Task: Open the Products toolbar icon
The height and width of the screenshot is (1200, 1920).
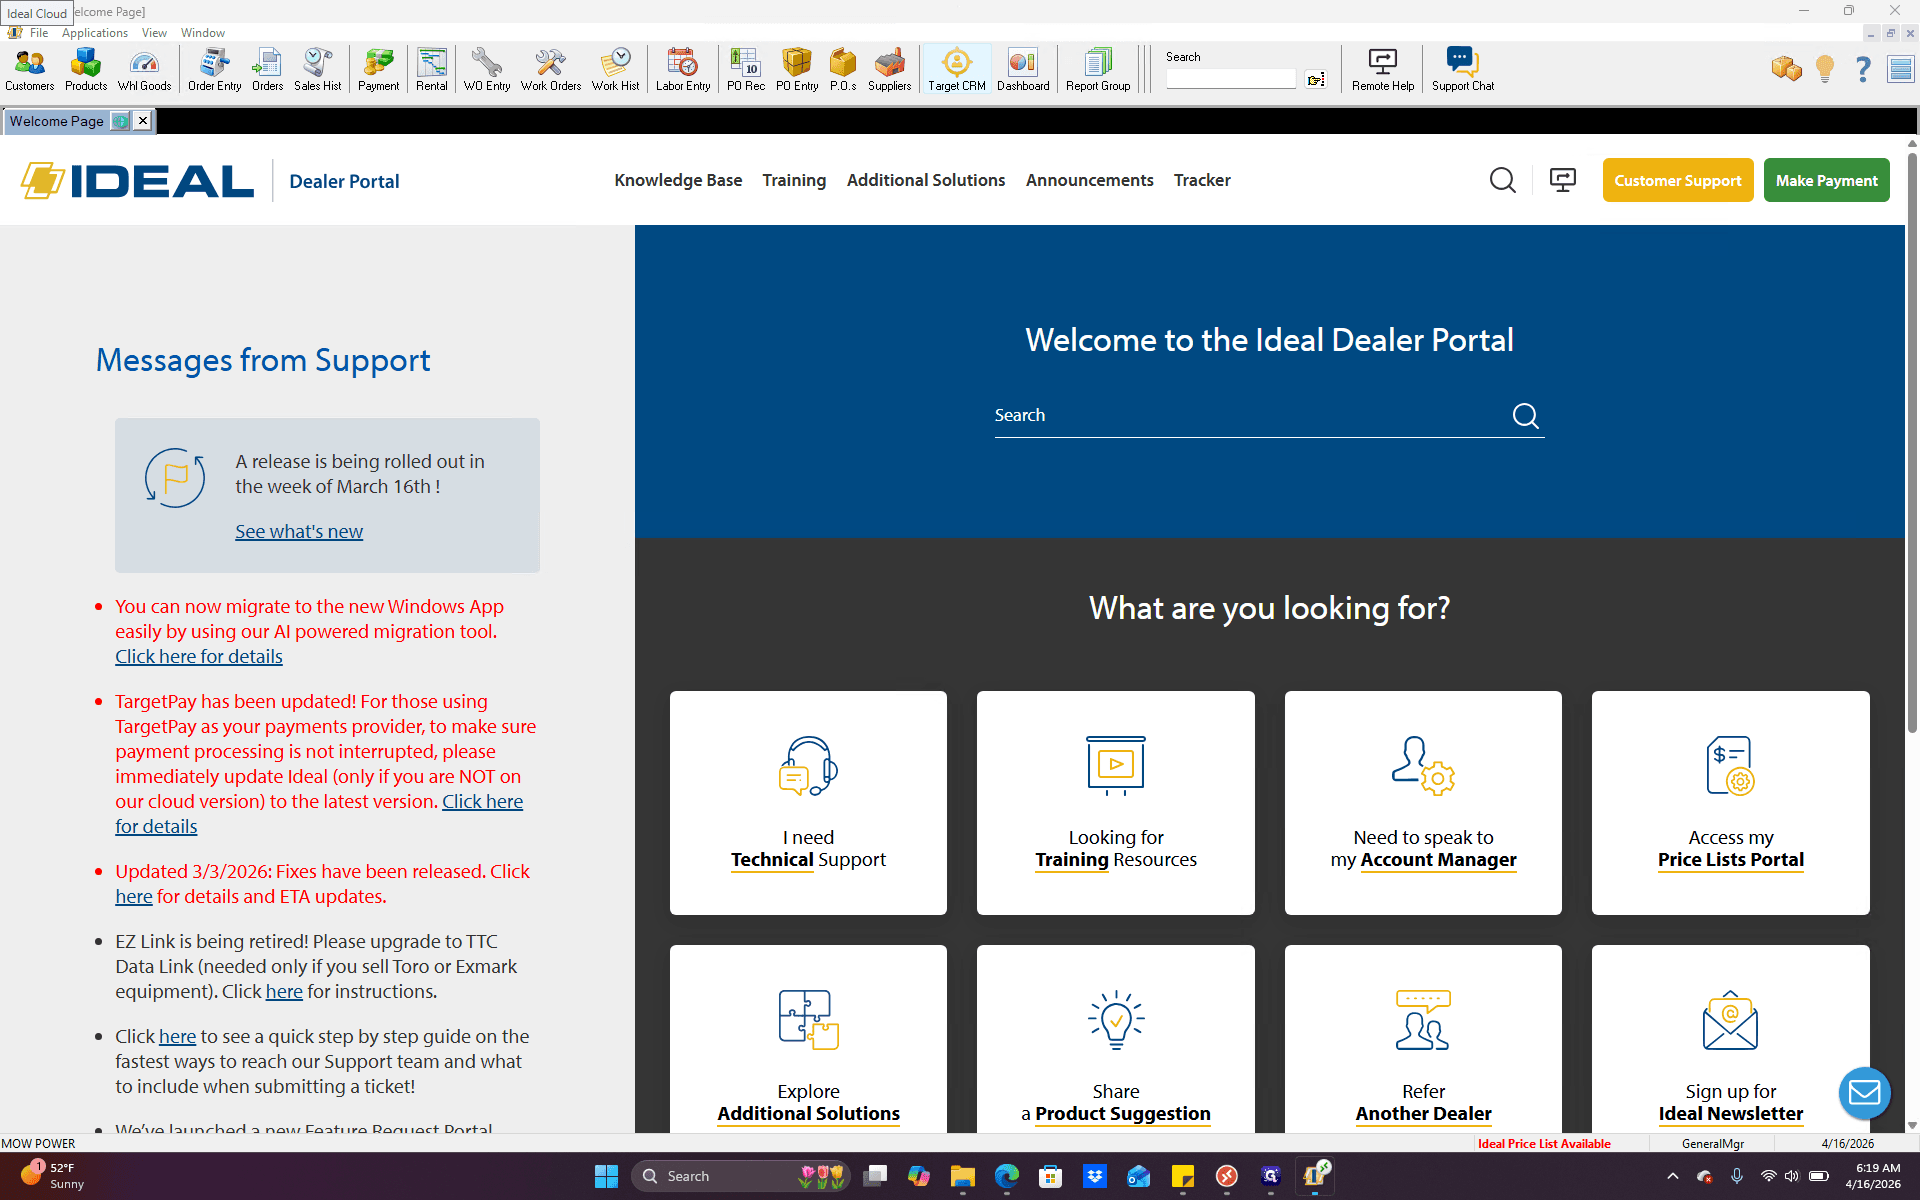Action: [86, 69]
